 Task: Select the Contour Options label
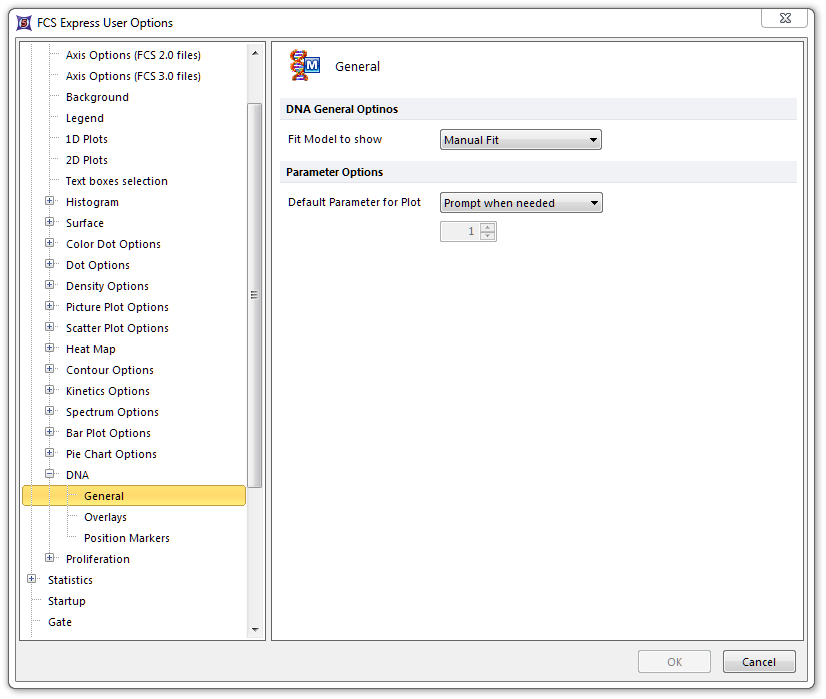click(110, 370)
